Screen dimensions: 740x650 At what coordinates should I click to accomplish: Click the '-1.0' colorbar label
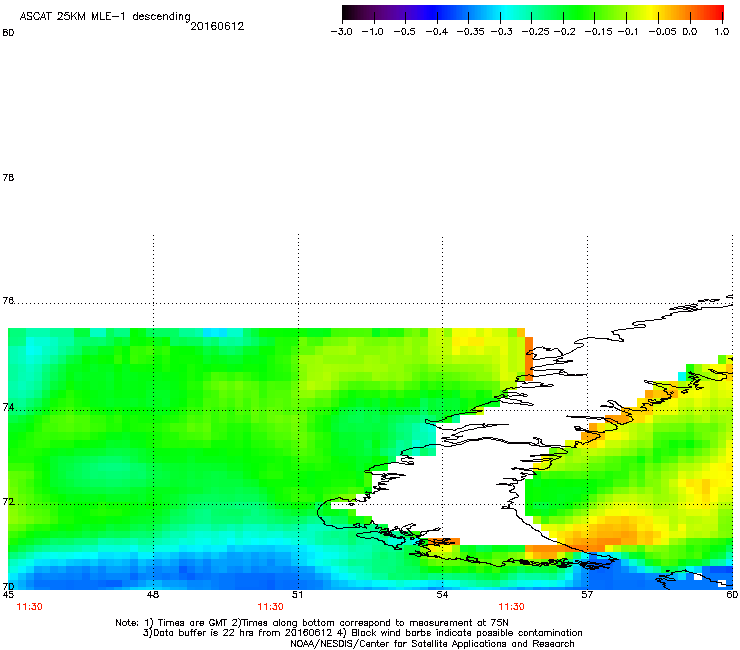[372, 32]
